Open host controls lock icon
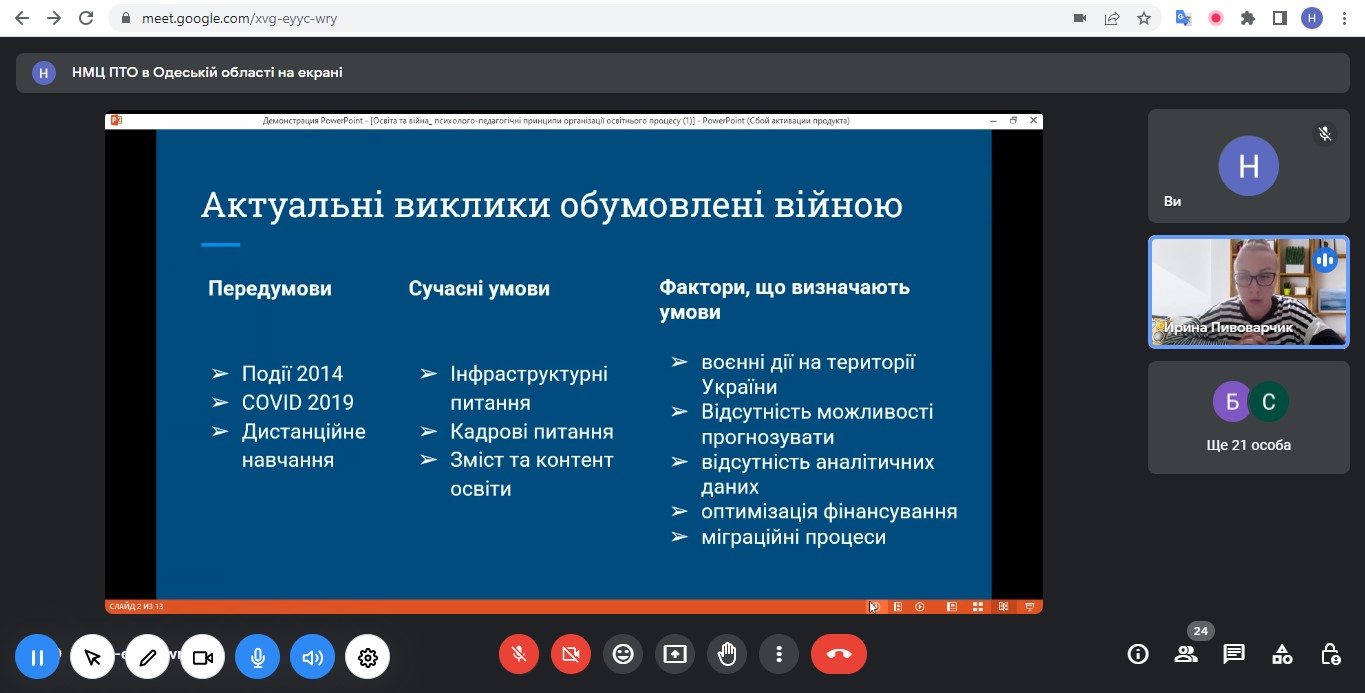Screen dimensions: 1365x693 coord(1330,654)
